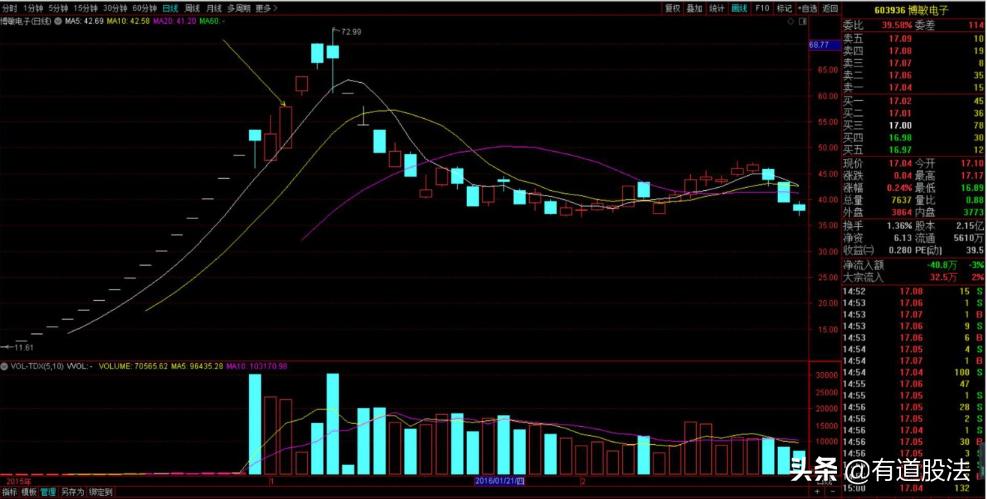The height and width of the screenshot is (499, 987).
Task: Click the MA20: 41.20 indicator label
Action: click(175, 21)
